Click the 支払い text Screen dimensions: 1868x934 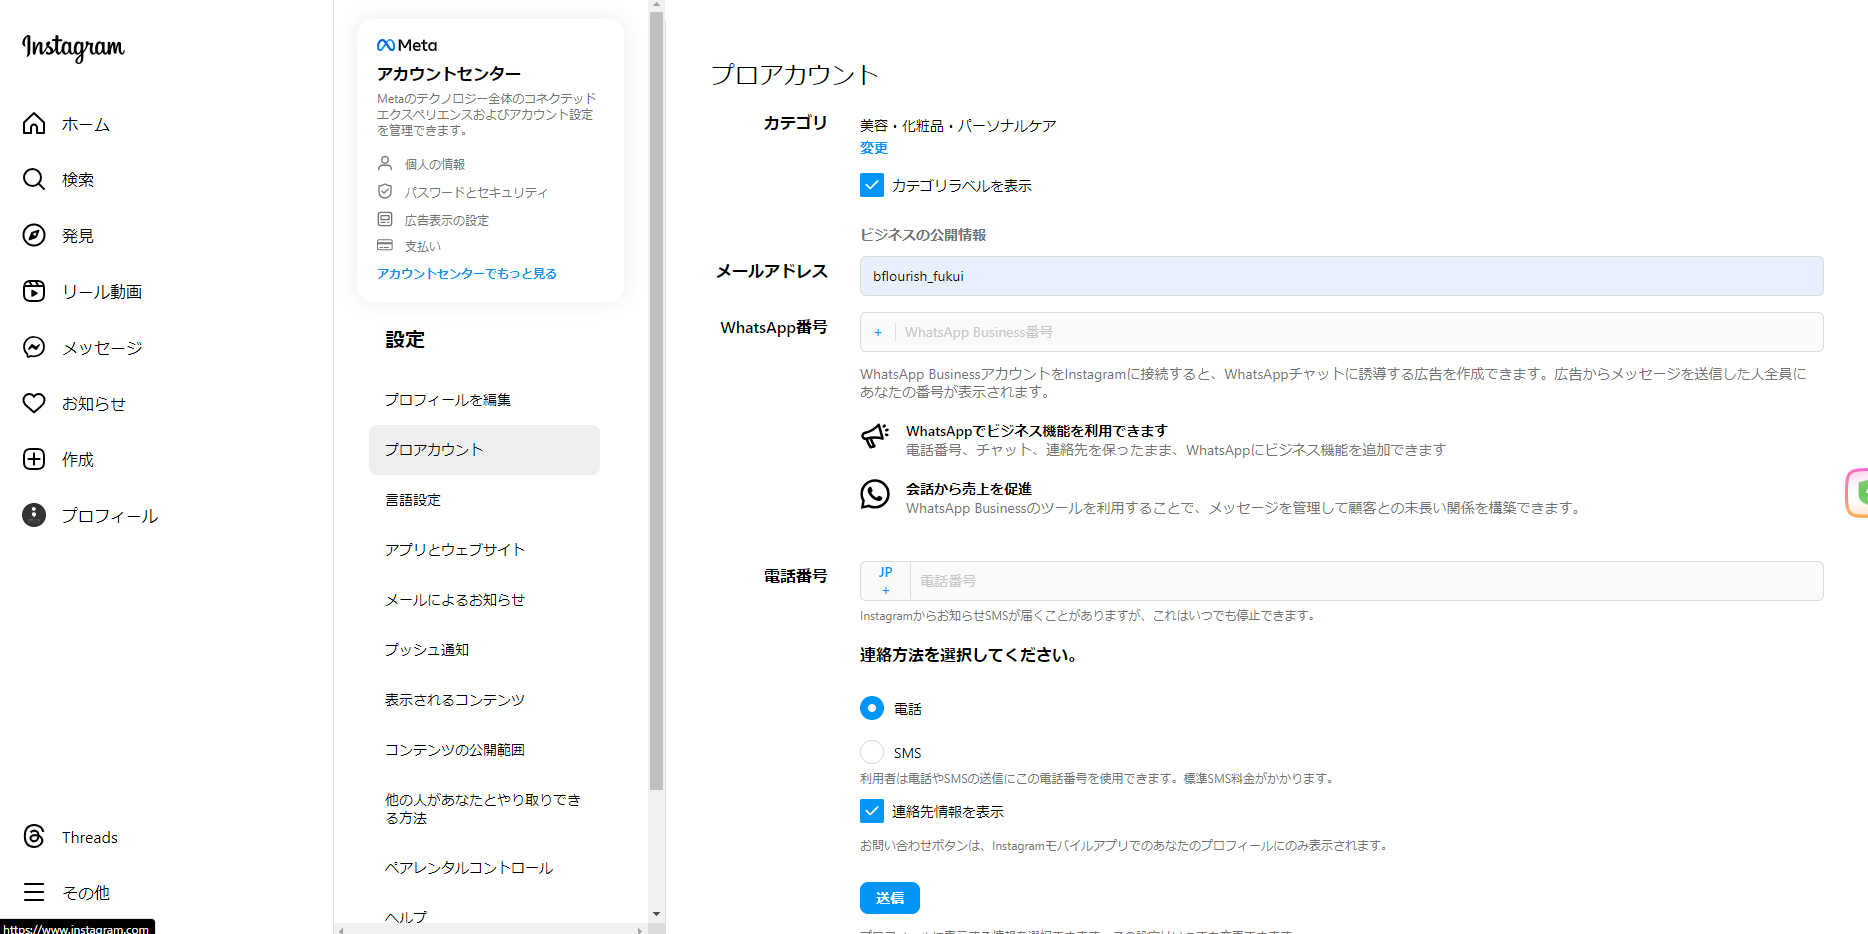pyautogui.click(x=423, y=246)
